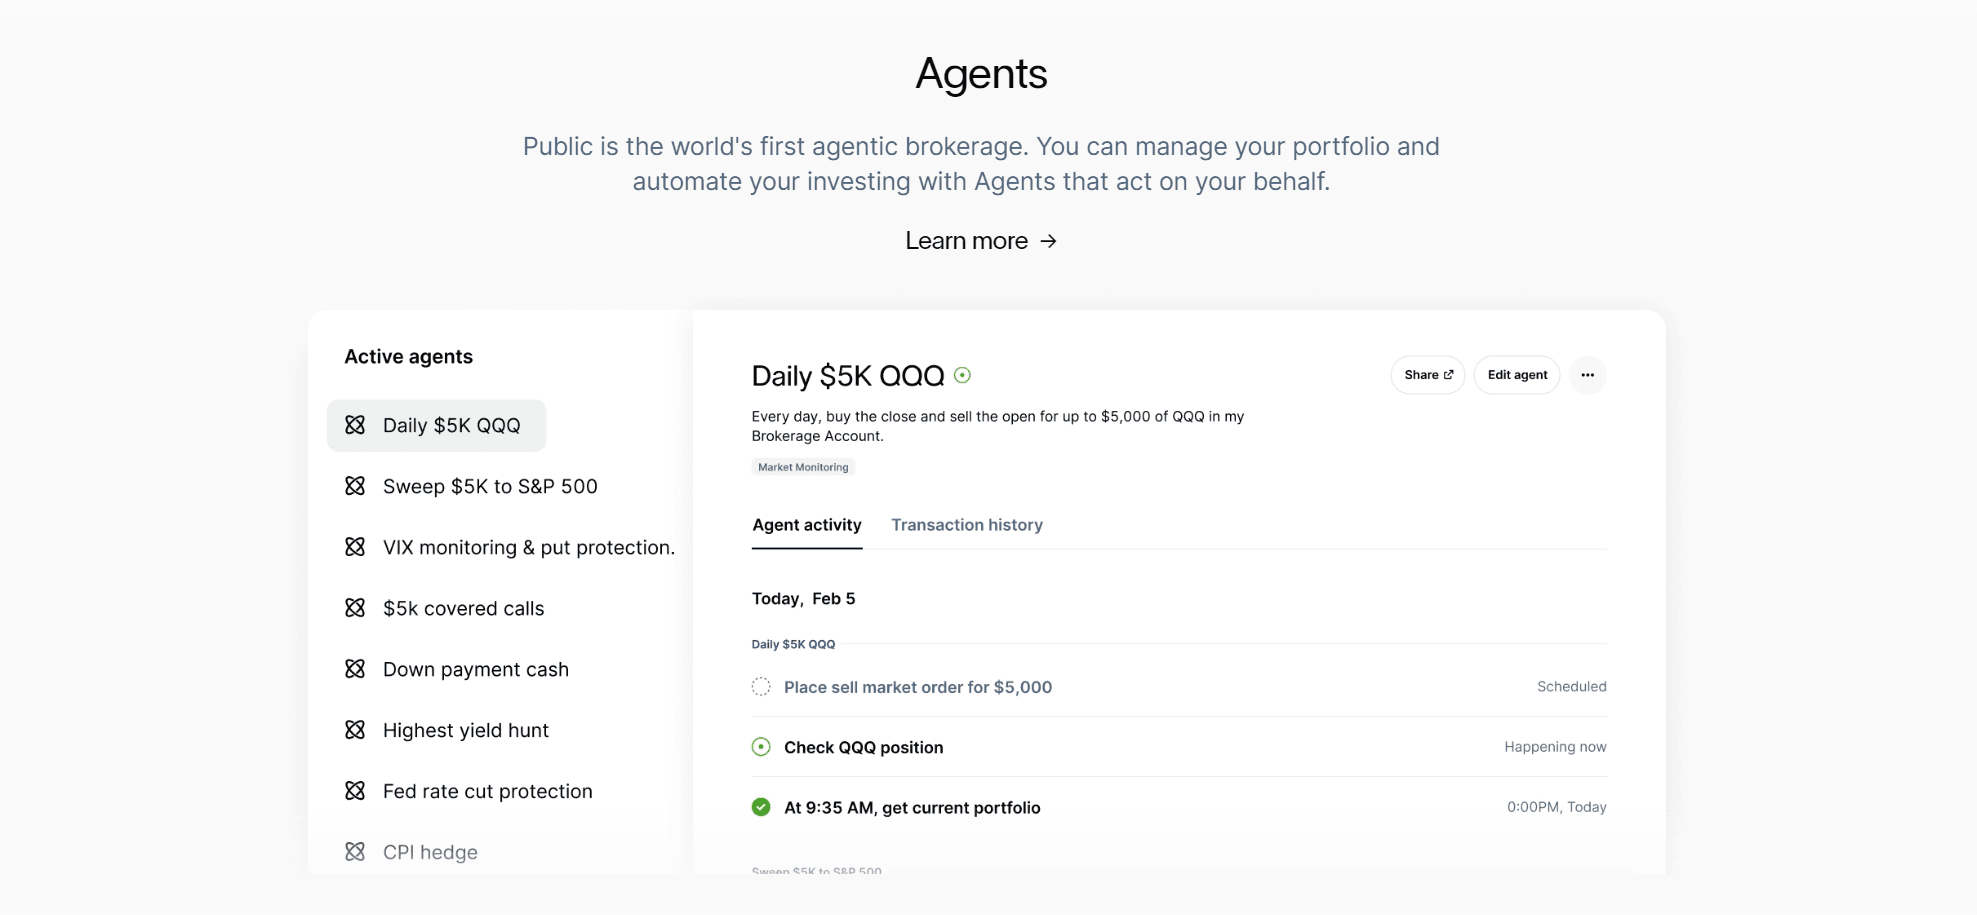The height and width of the screenshot is (915, 1977).
Task: Click the CPI hedge agent icon
Action: [355, 852]
